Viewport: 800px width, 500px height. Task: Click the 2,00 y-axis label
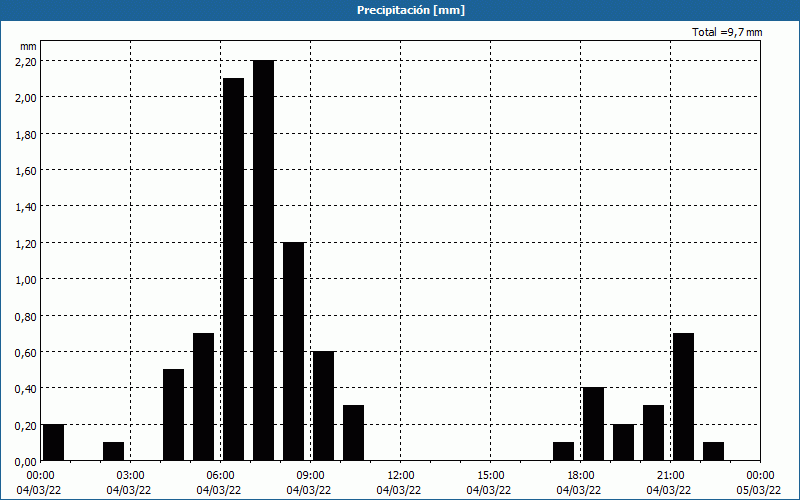[x=26, y=97]
